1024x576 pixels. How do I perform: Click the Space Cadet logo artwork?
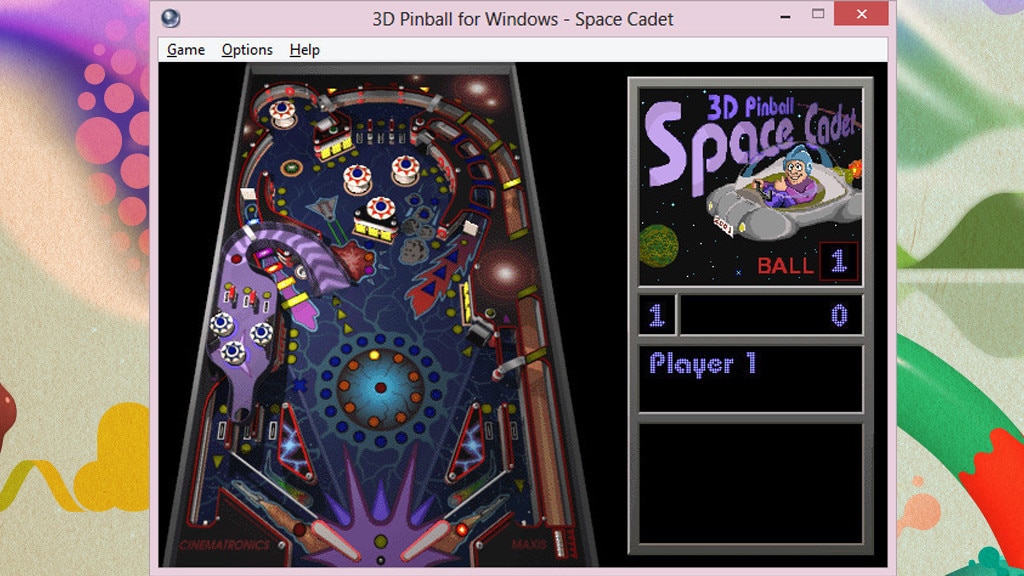pyautogui.click(x=751, y=187)
